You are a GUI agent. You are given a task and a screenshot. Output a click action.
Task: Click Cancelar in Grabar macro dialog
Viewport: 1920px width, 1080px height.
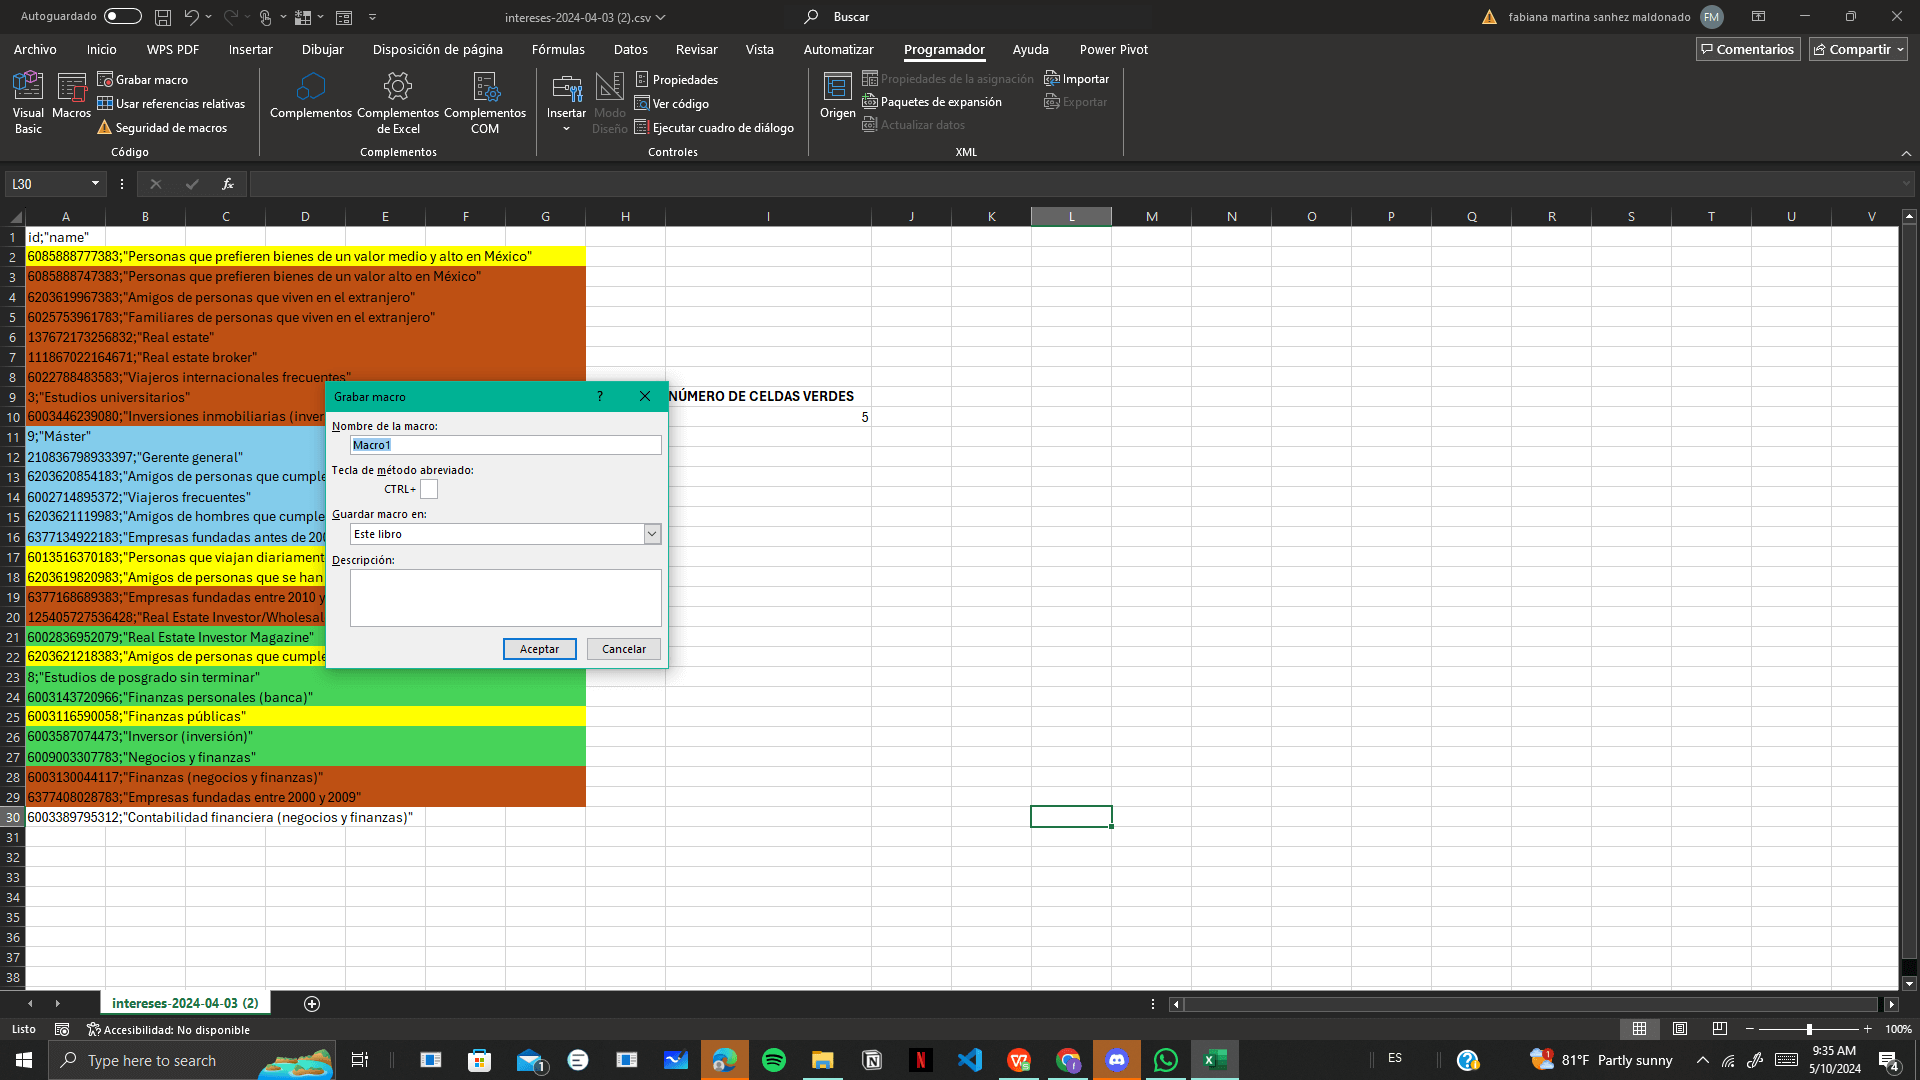point(623,649)
